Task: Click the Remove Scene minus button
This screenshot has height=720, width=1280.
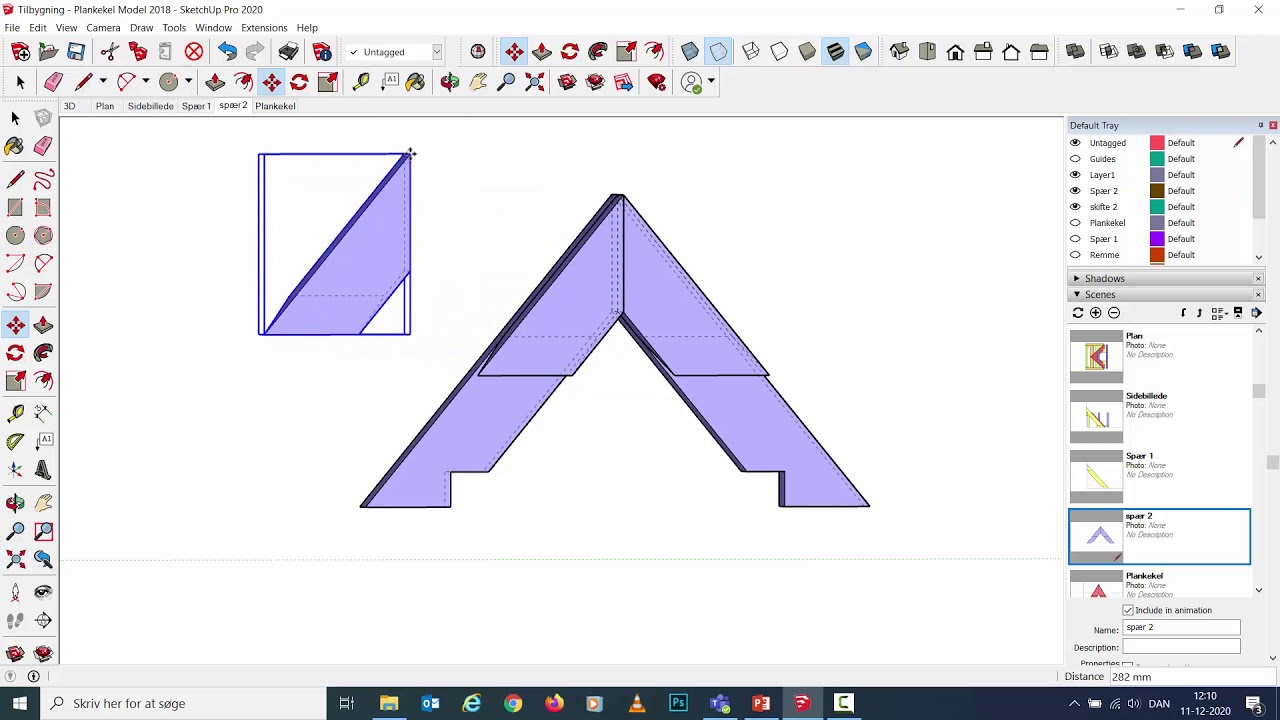Action: point(1114,313)
